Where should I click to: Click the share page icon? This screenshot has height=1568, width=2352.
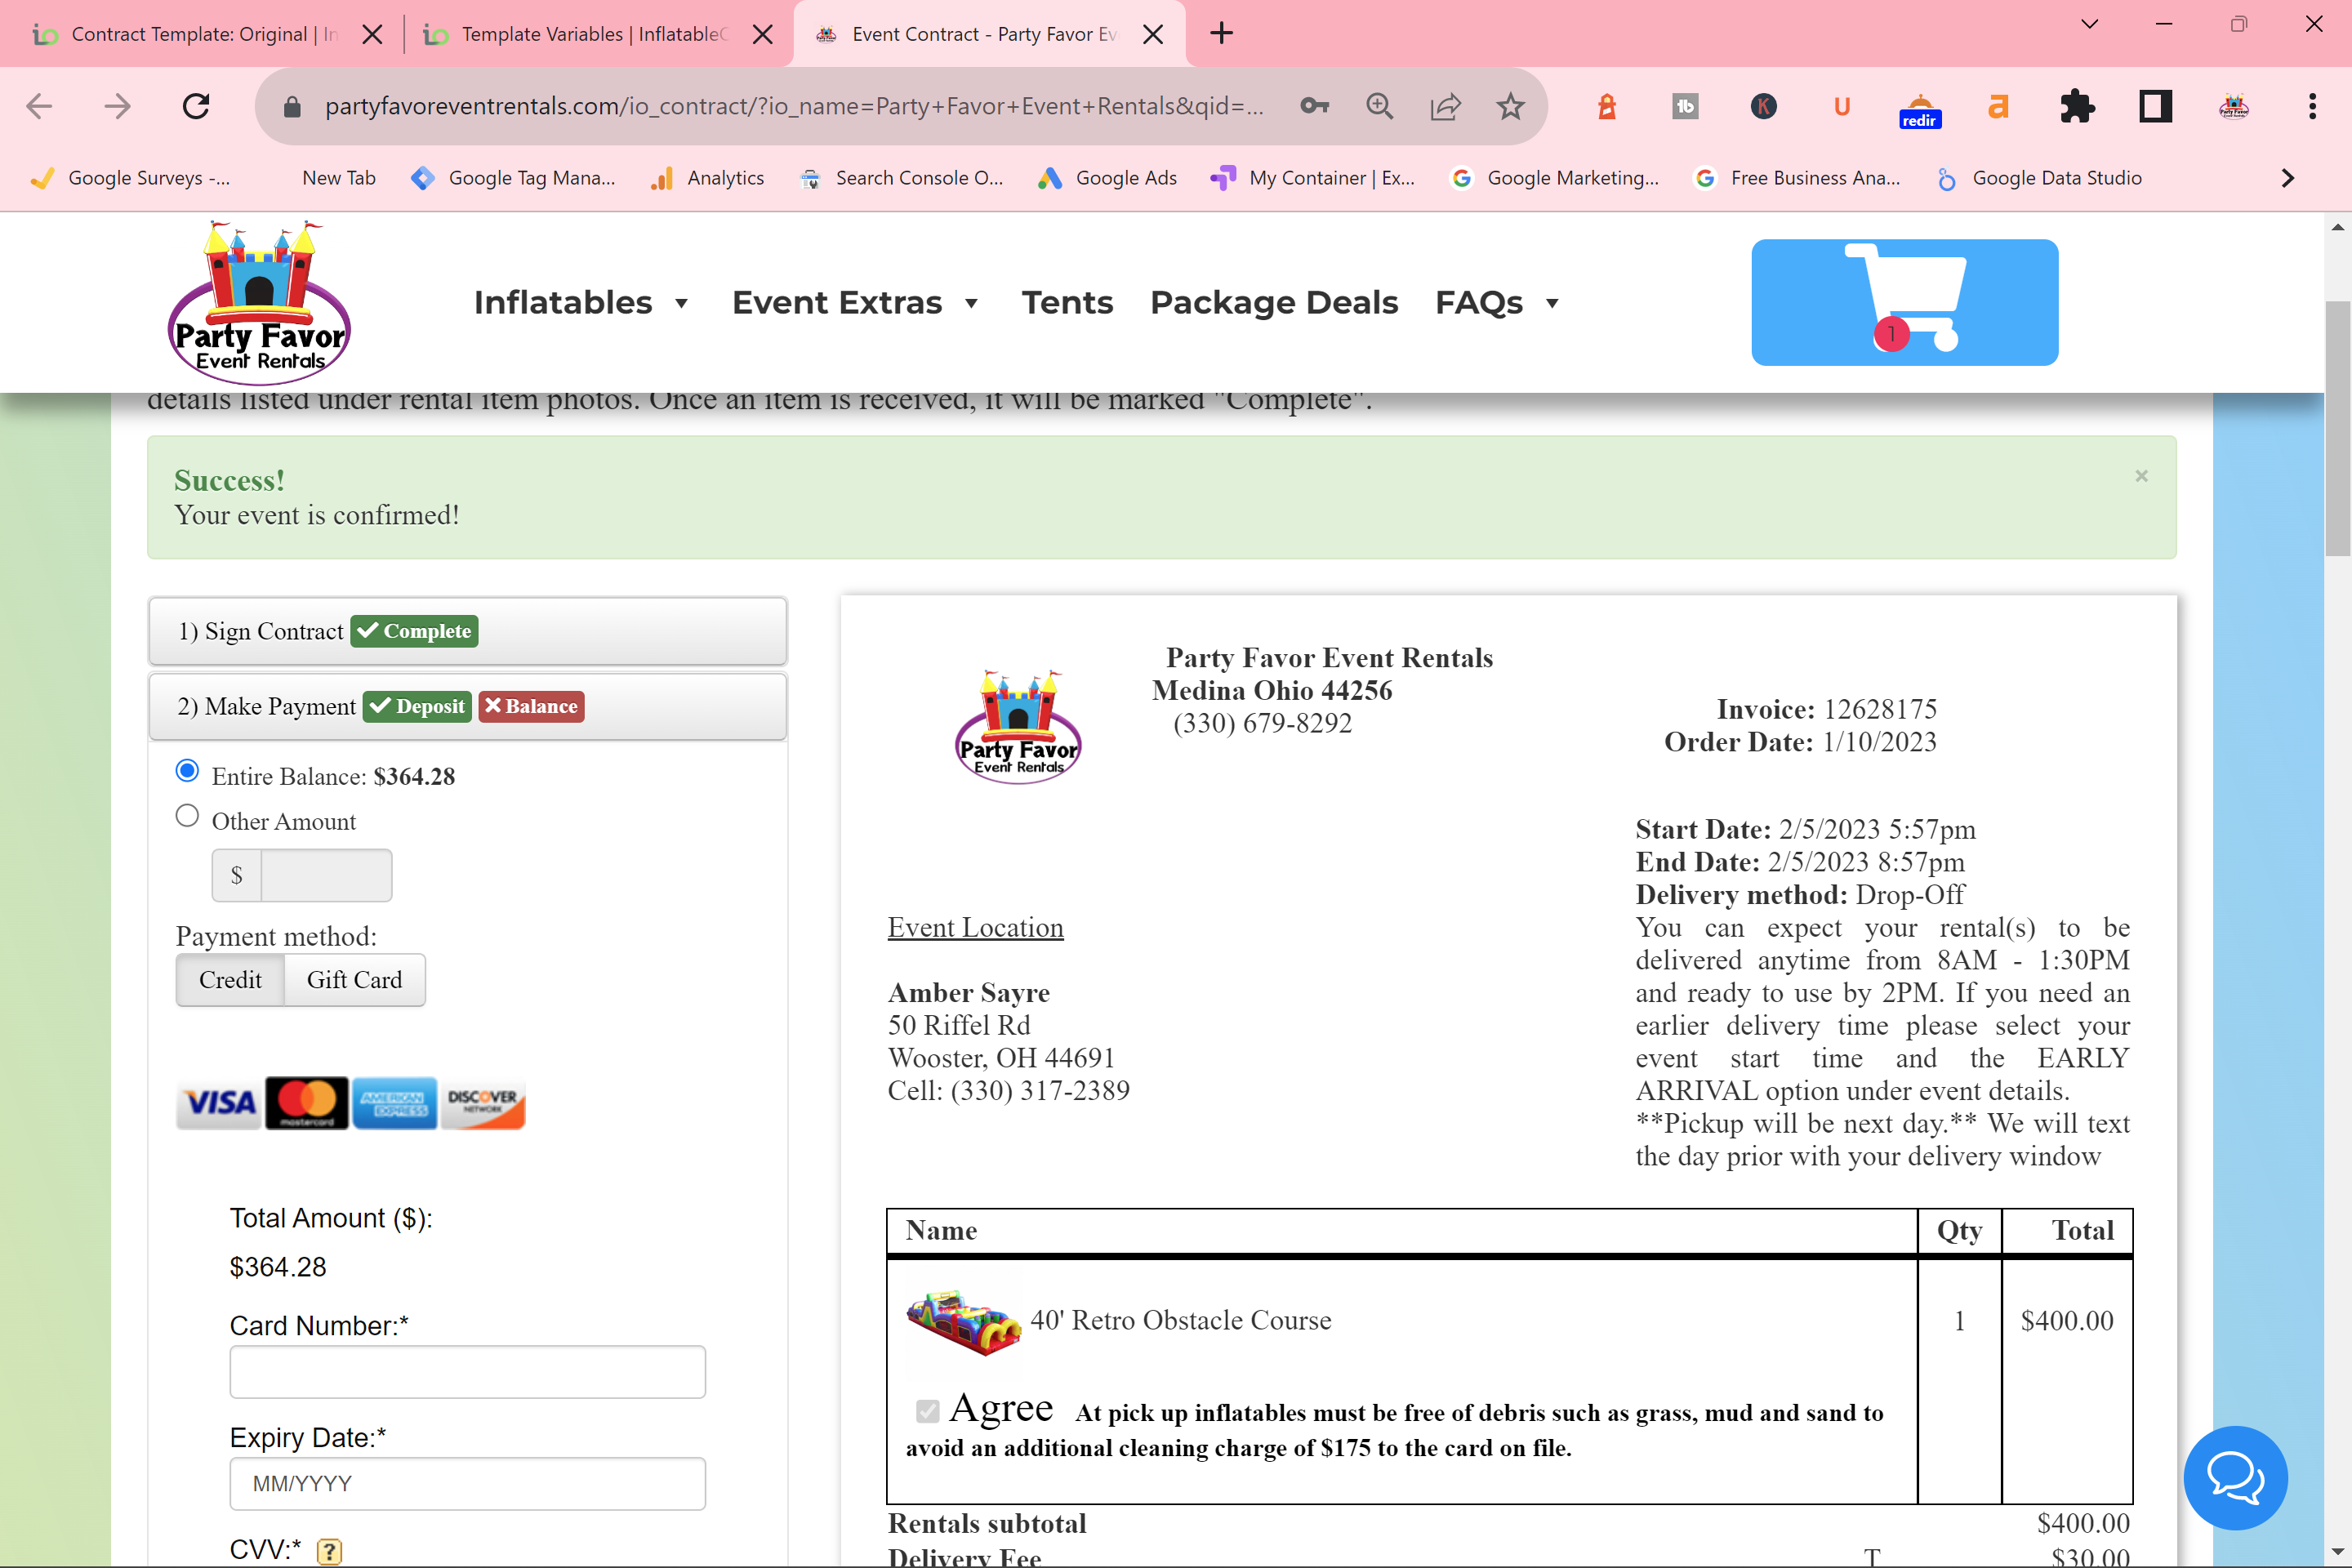1445,106
